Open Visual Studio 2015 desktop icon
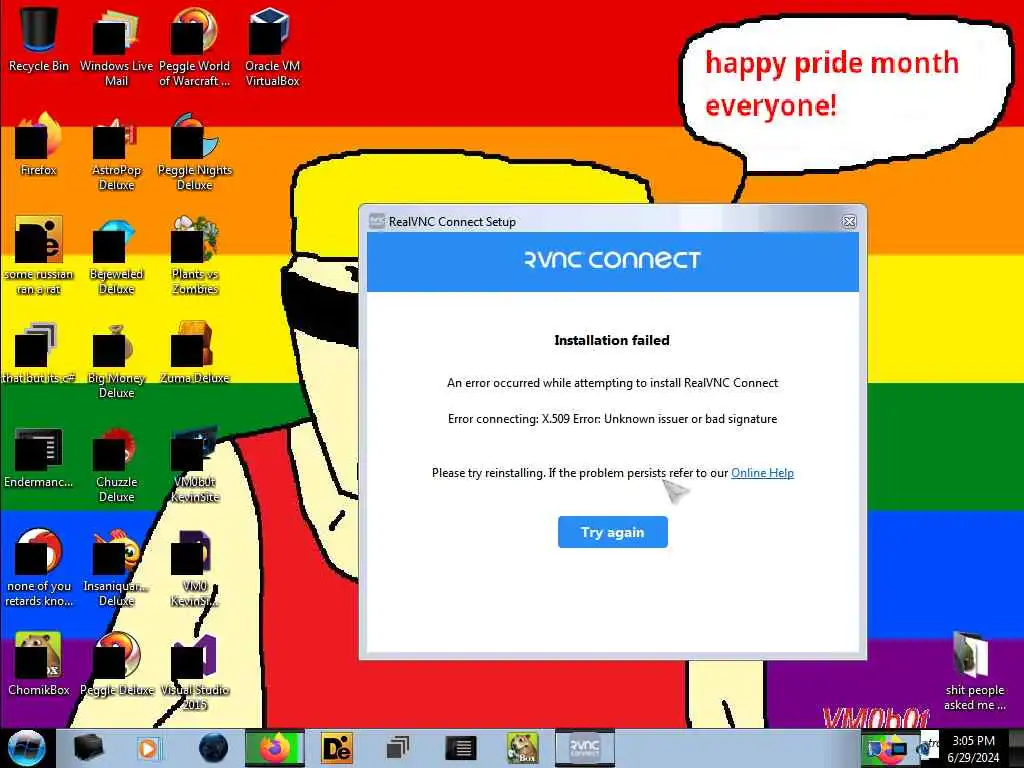The height and width of the screenshot is (768, 1024). [195, 671]
